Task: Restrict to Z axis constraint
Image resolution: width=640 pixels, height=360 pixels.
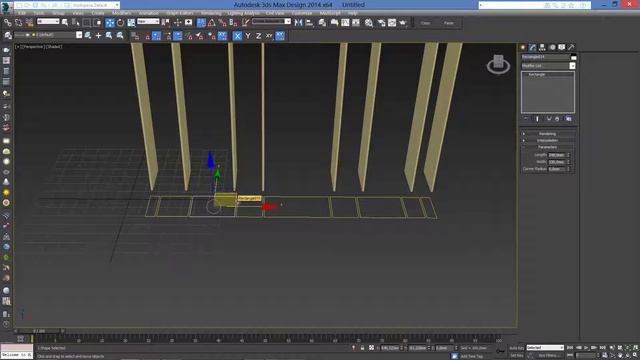Action: coord(258,36)
